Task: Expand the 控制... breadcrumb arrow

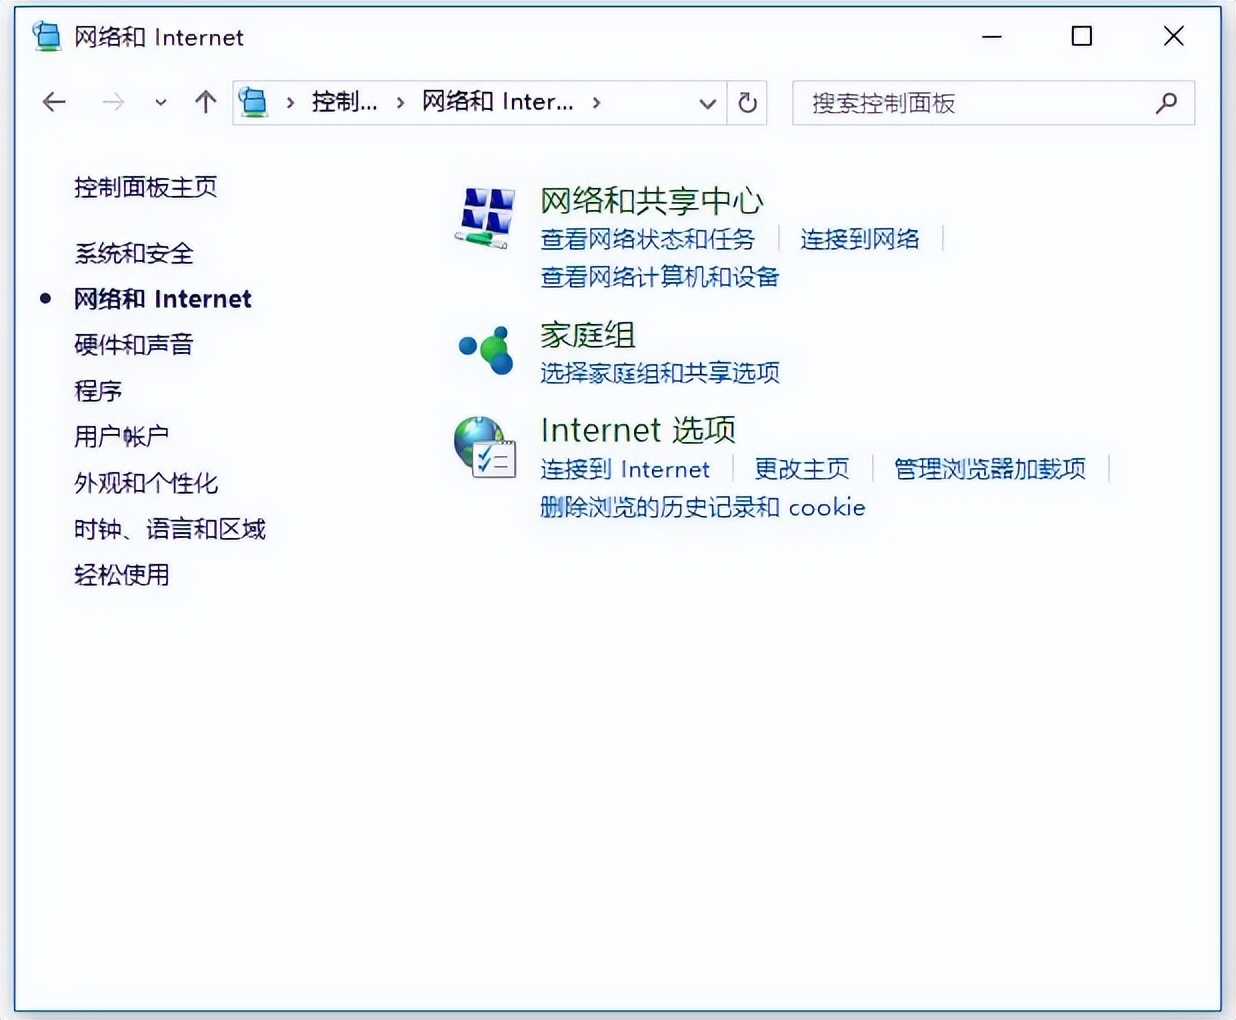Action: [x=398, y=101]
